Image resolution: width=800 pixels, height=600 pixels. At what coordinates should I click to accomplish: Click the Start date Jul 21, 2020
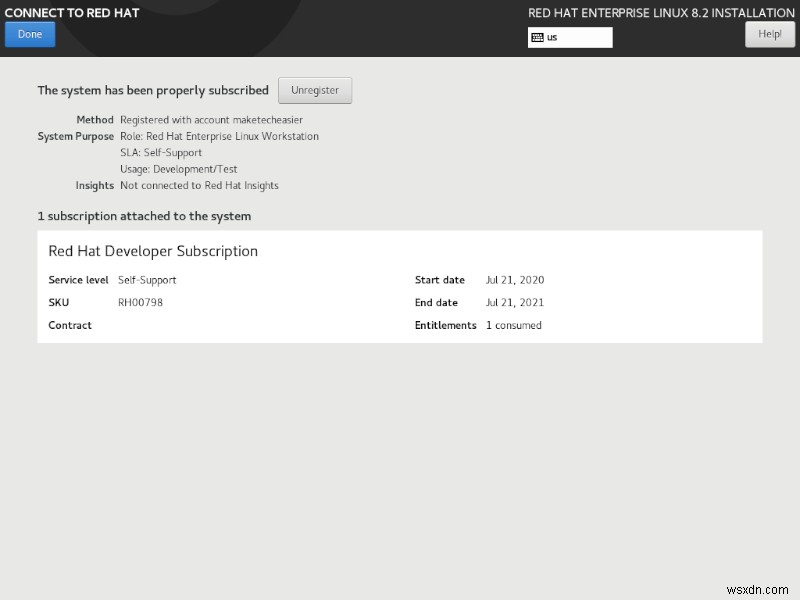pos(515,280)
